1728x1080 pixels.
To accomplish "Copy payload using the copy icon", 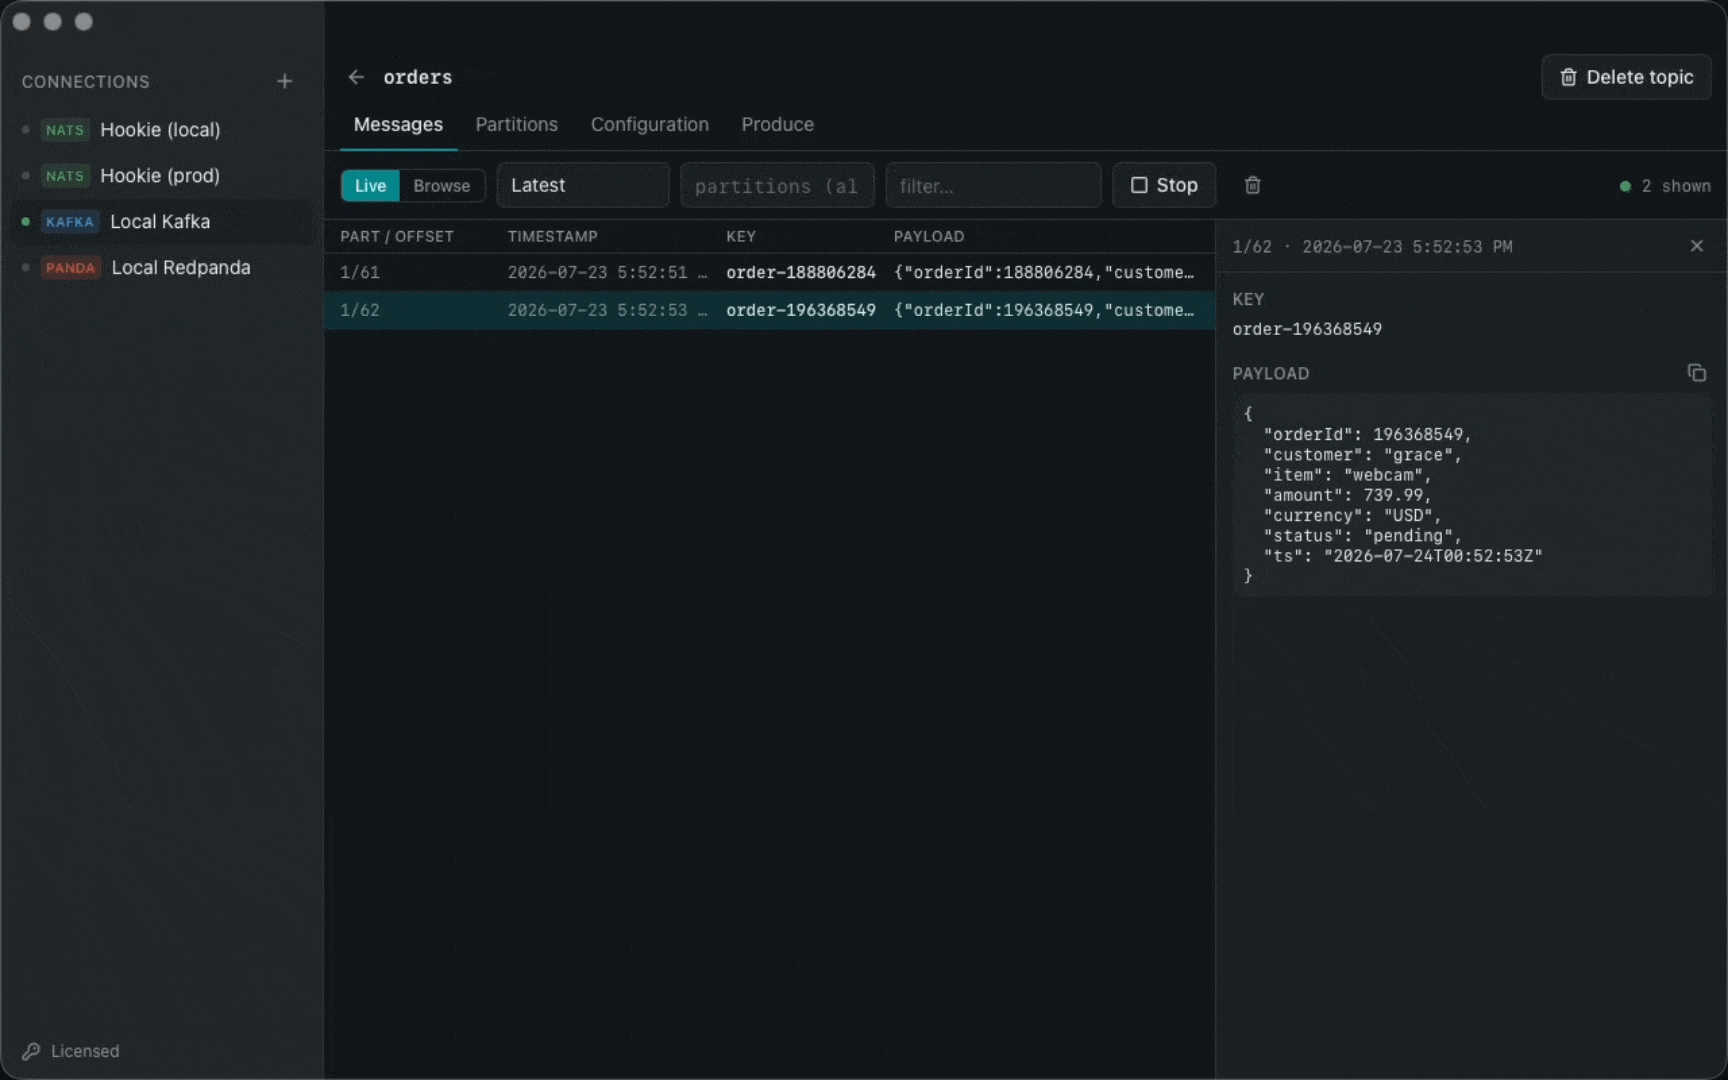I will [1696, 372].
